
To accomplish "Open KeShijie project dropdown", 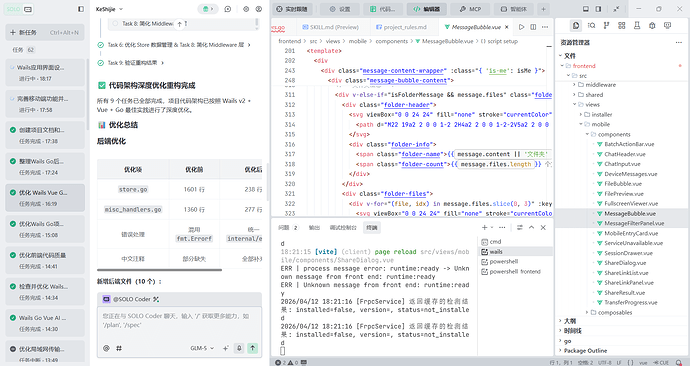I will 109,9.
